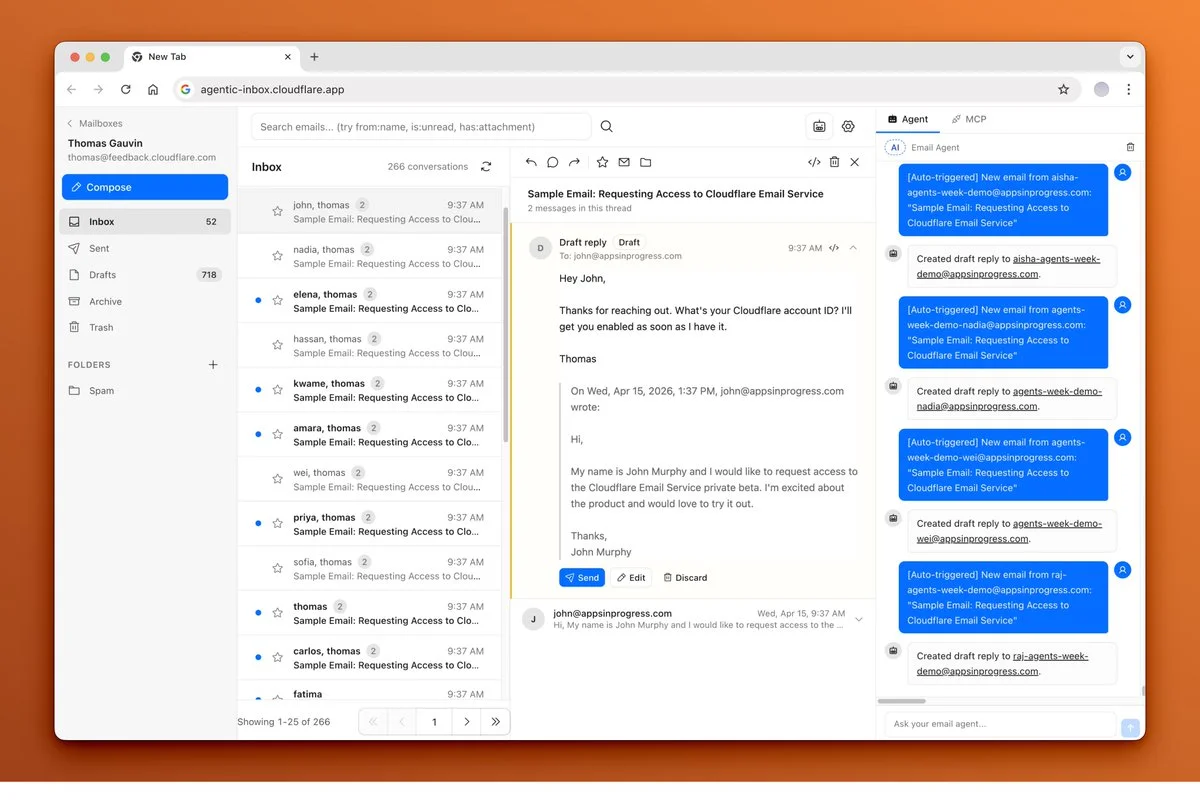The image size is (1200, 801).
Task: Expand the john@appsinprogress.com message
Action: click(858, 619)
